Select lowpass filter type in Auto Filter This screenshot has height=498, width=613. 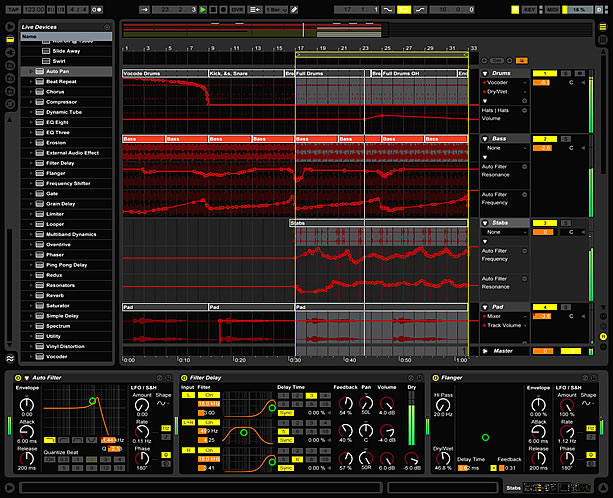tap(50, 440)
